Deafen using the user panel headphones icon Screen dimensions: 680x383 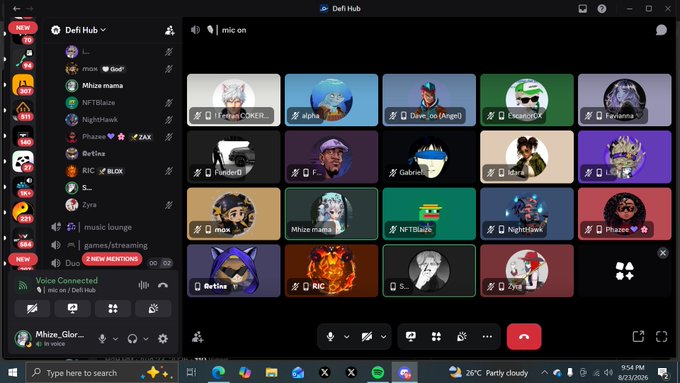click(x=133, y=339)
